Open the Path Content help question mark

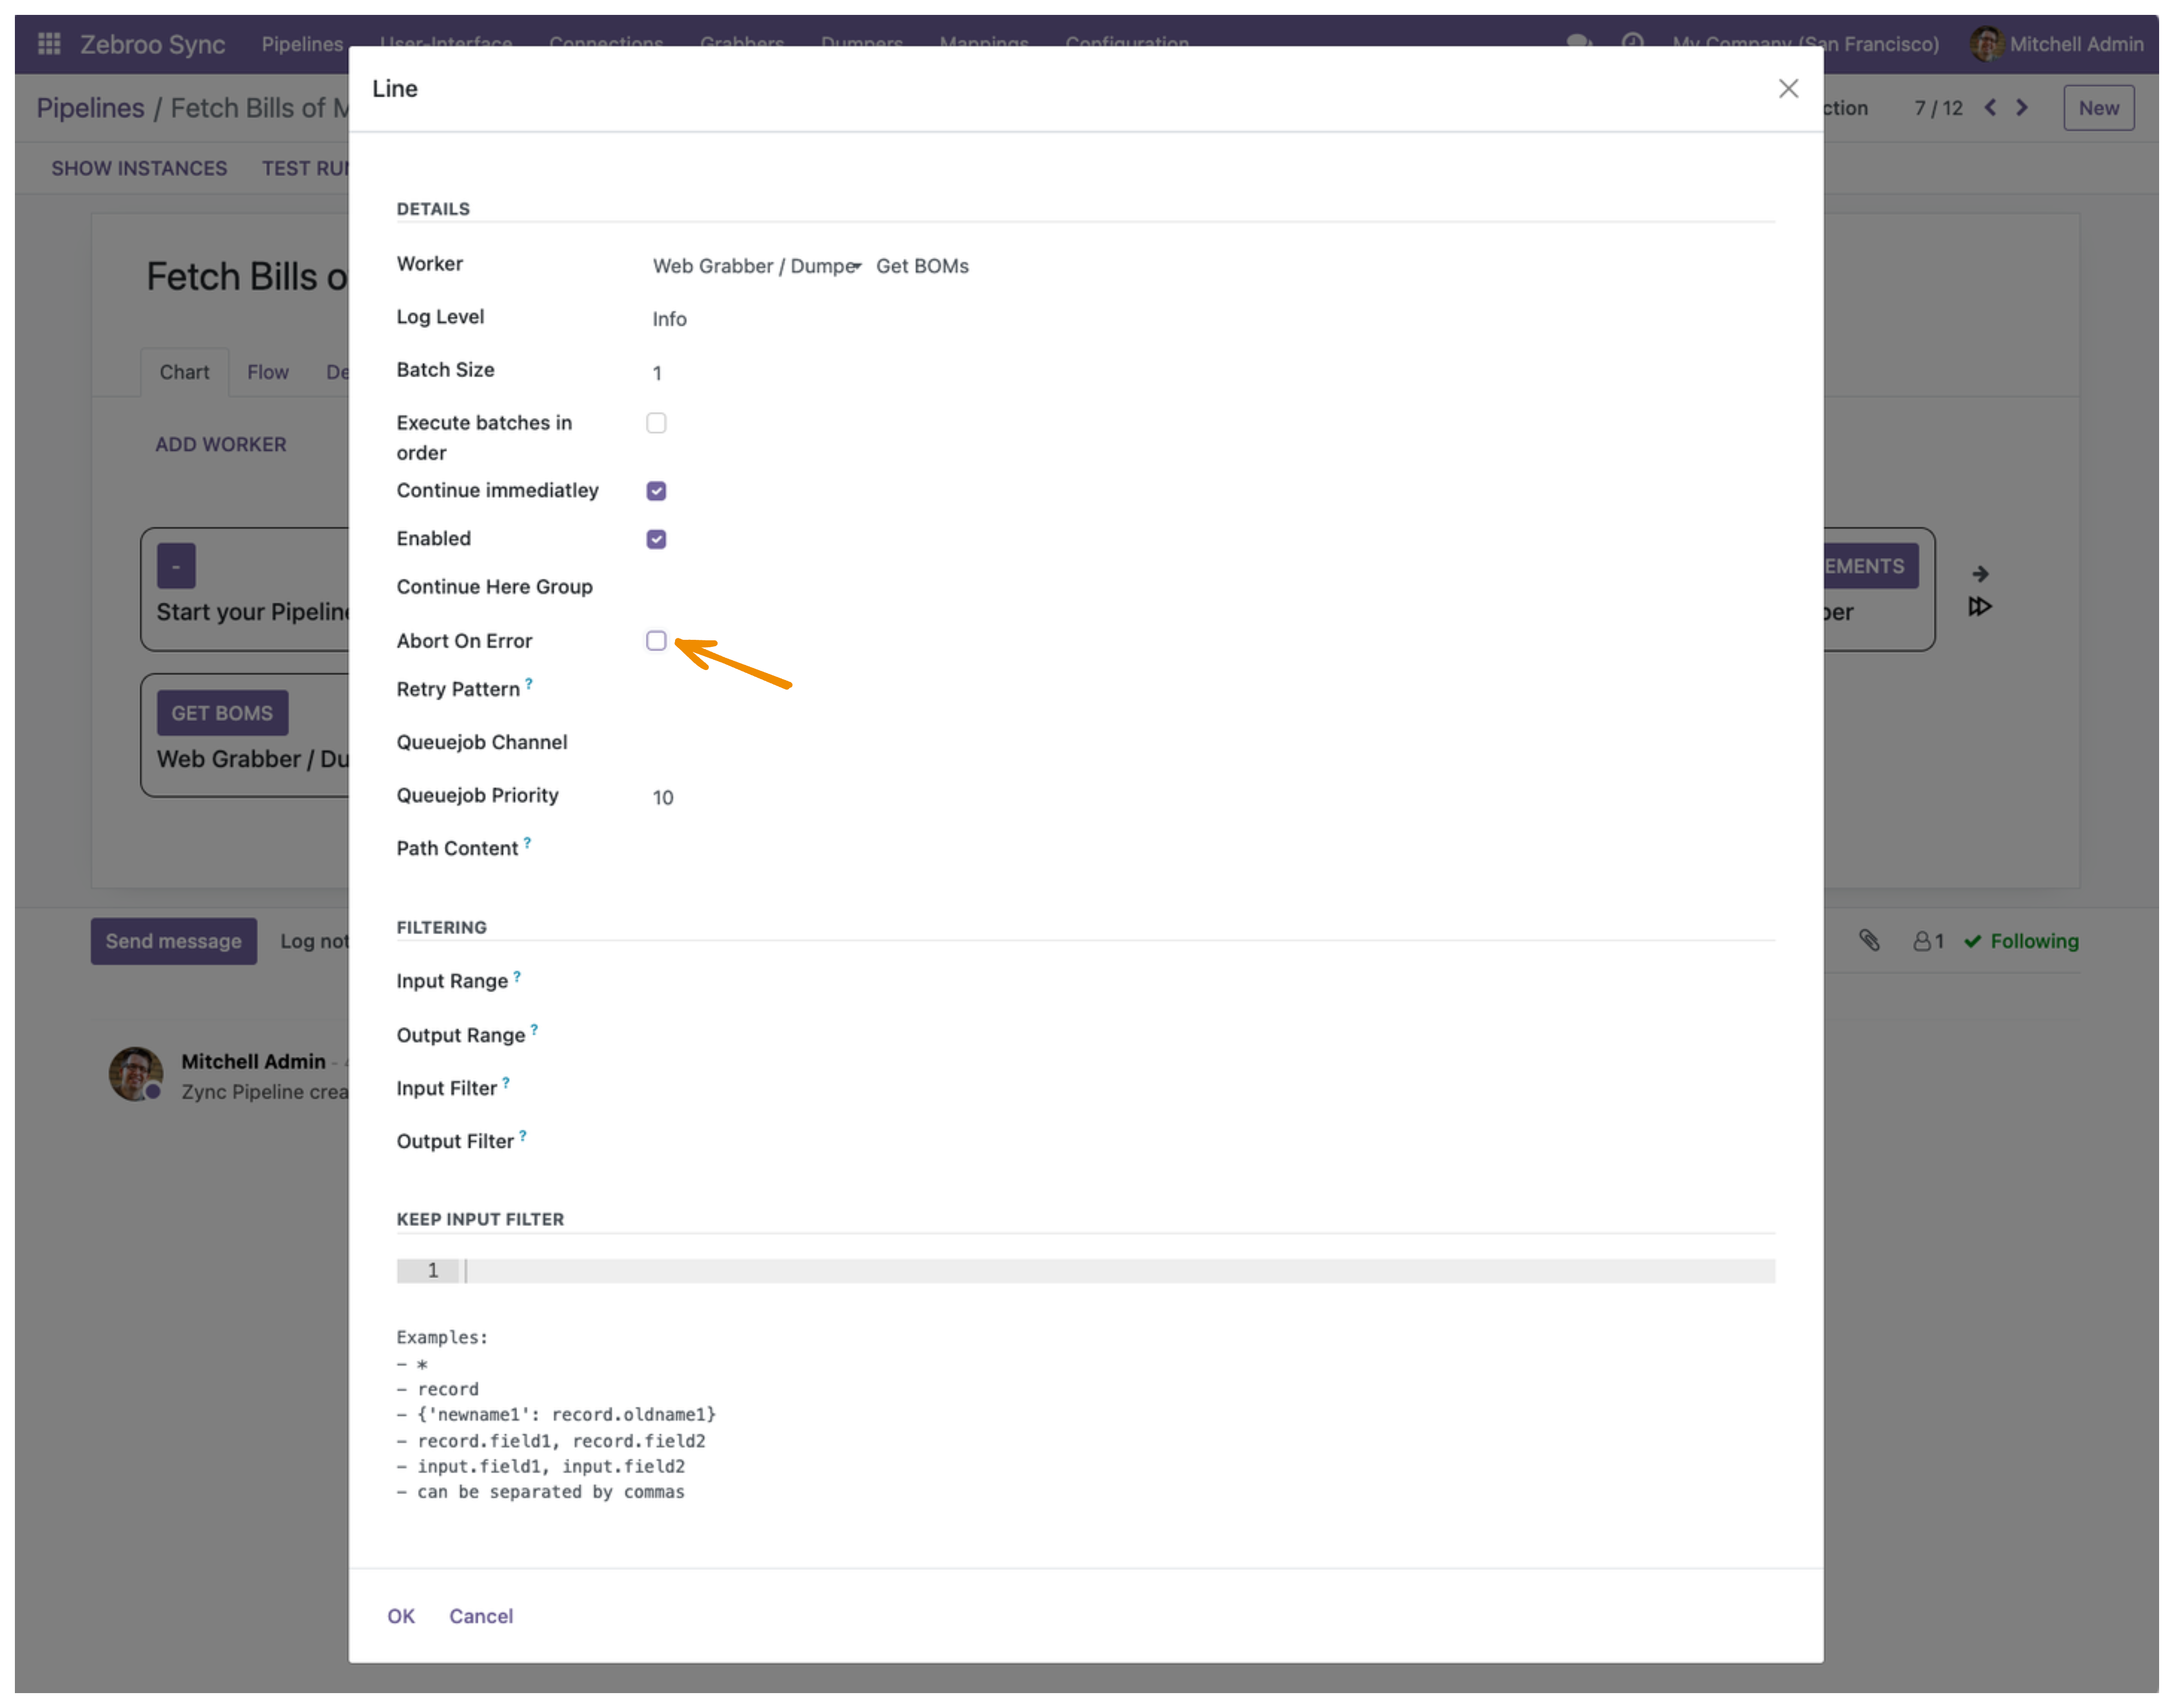pyautogui.click(x=527, y=843)
